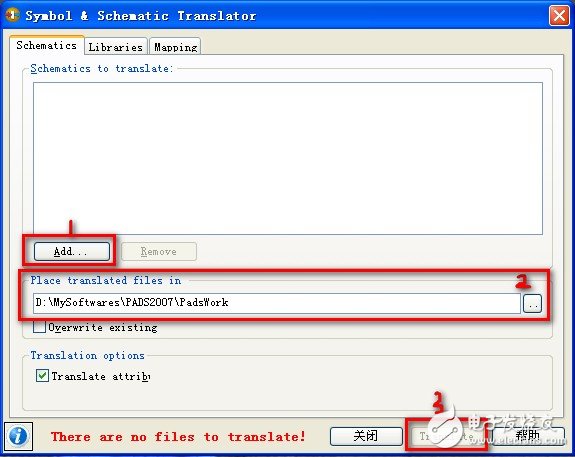
Task: Click the 关闭 button
Action: (x=366, y=436)
